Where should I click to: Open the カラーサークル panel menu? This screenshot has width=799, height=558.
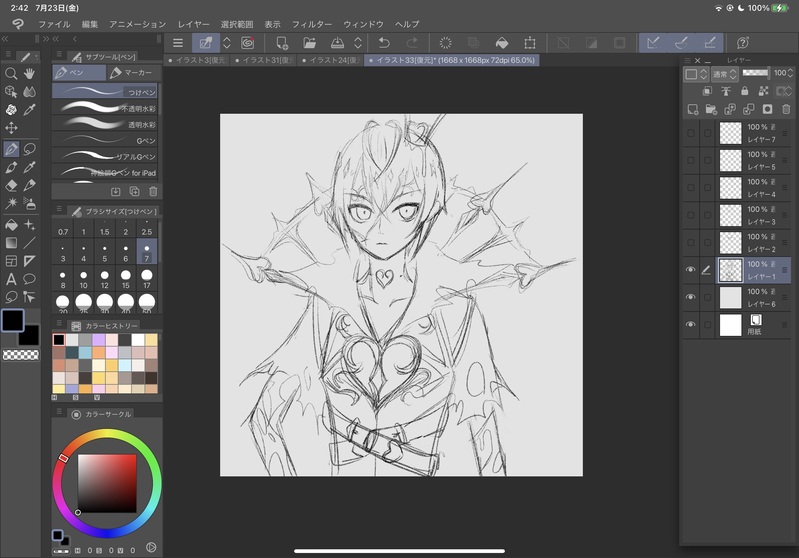pos(59,412)
